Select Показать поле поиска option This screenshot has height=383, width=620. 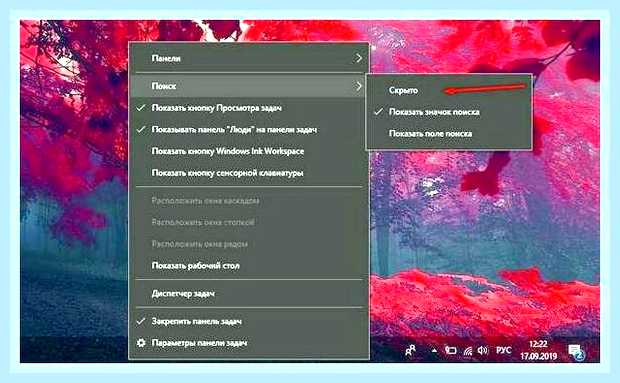[449, 134]
